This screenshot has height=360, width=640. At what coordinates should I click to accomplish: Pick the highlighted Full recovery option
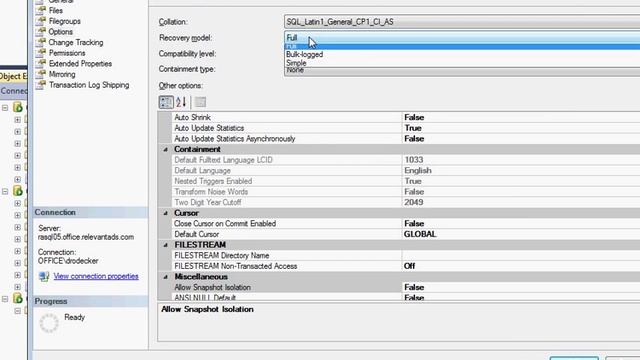[462, 47]
